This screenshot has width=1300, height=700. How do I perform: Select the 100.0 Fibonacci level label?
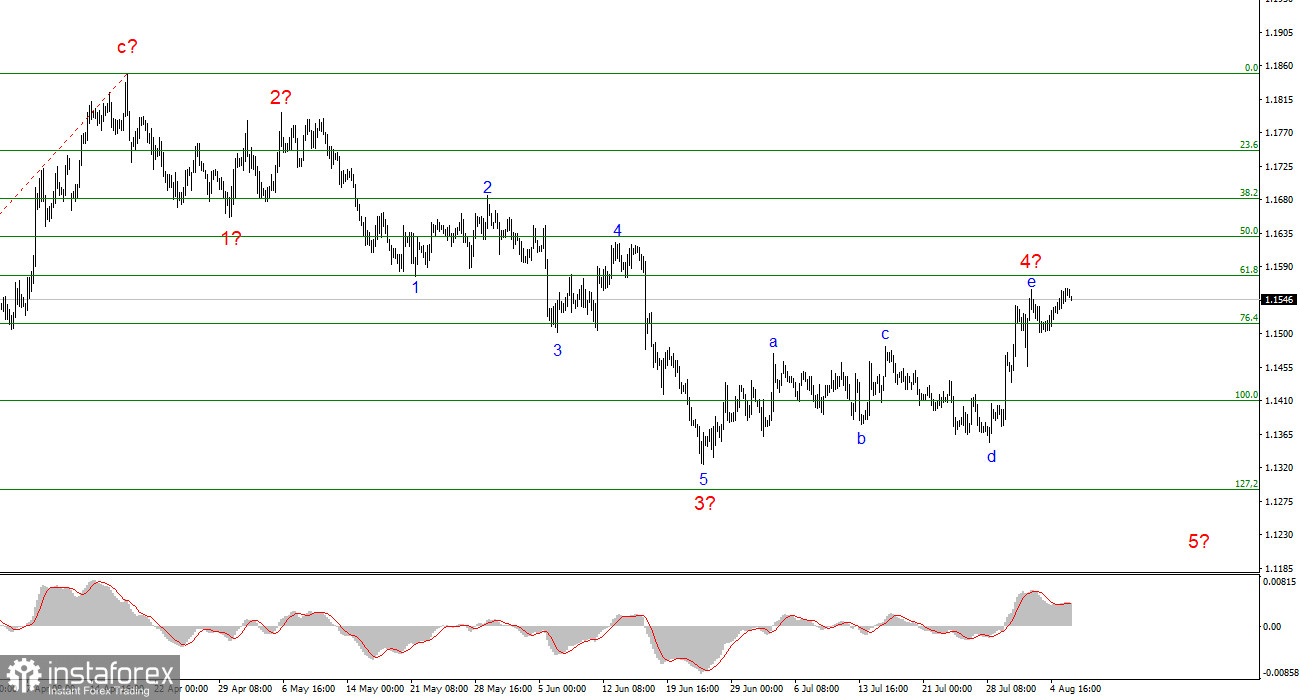1247,395
